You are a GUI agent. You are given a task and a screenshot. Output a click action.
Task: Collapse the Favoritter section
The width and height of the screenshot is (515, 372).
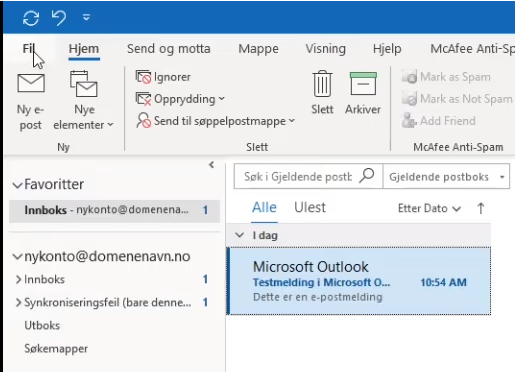[17, 185]
